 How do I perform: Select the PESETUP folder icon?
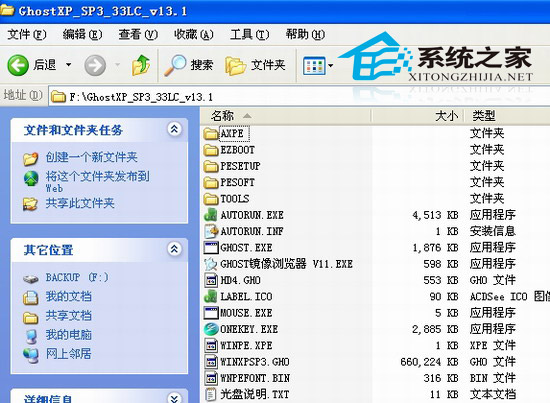click(211, 166)
